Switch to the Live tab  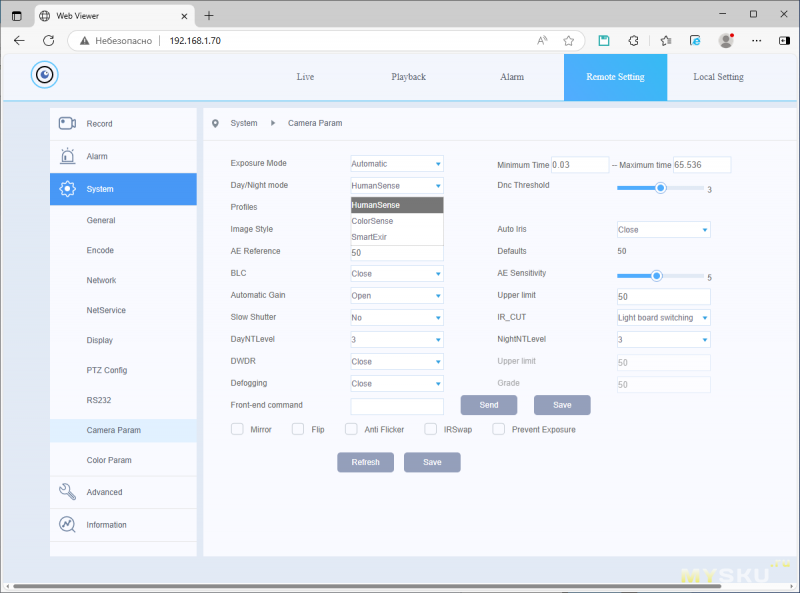[305, 77]
